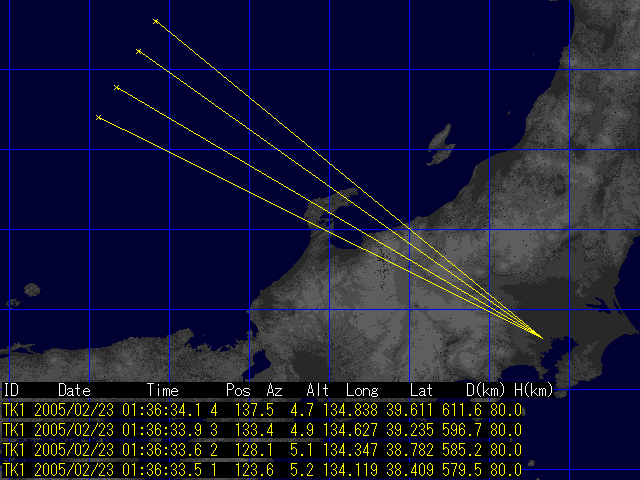The width and height of the screenshot is (640, 480).
Task: Click the third-from-top trajectory X marker
Action: point(117,88)
